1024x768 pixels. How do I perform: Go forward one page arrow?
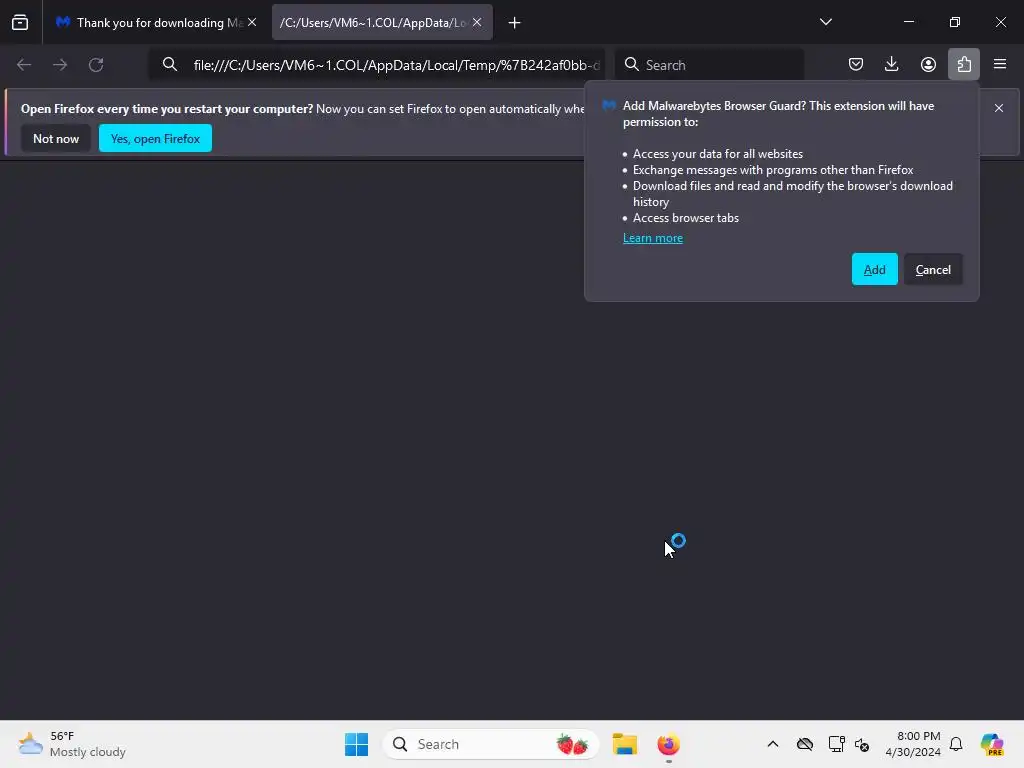point(60,65)
